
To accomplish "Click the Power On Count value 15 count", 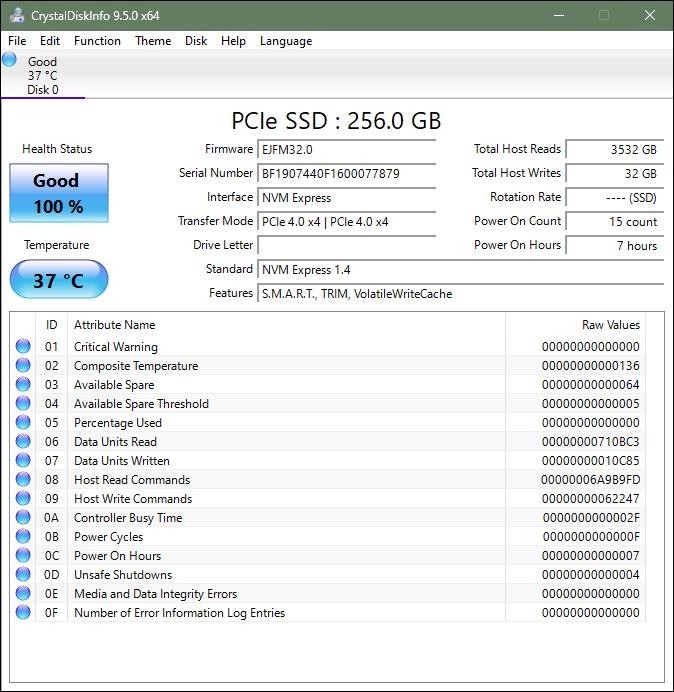I will pos(614,222).
